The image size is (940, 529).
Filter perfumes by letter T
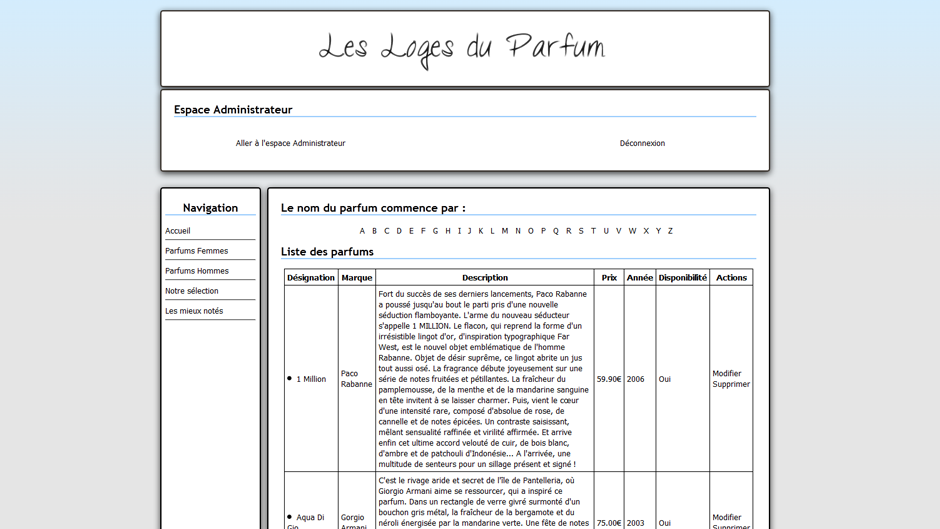593,231
